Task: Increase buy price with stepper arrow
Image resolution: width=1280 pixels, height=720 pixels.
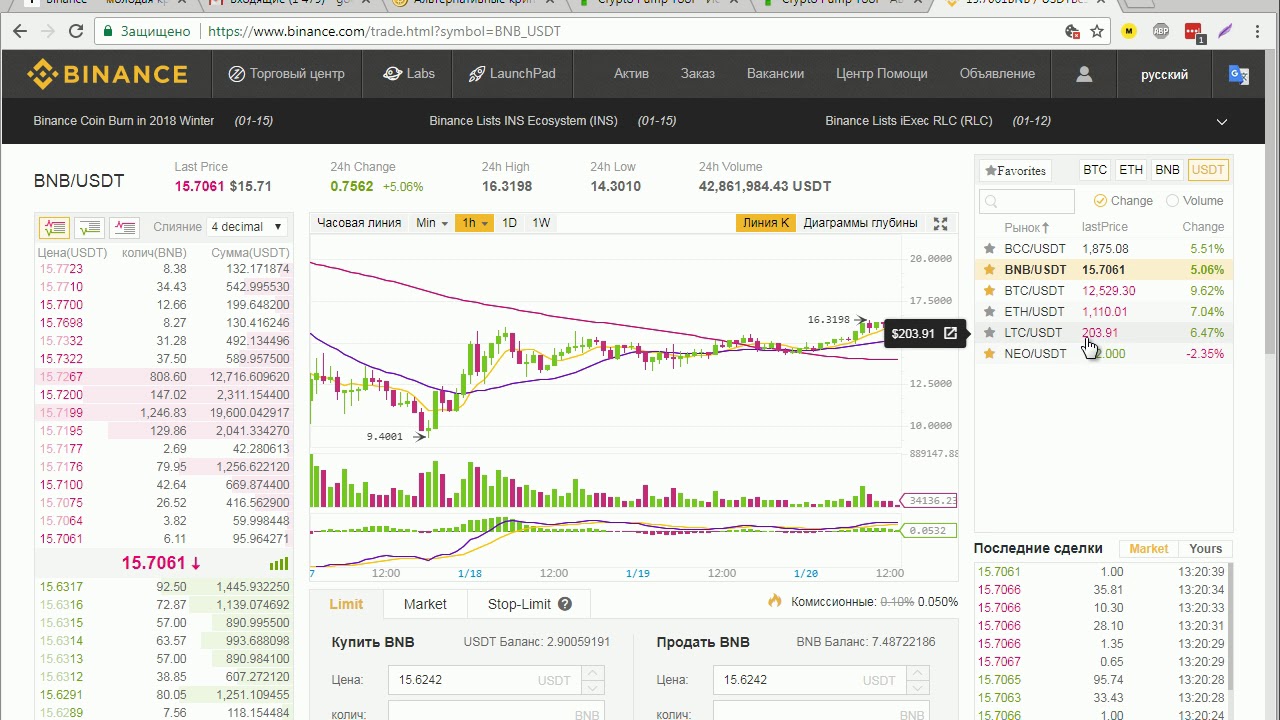Action: coord(593,673)
